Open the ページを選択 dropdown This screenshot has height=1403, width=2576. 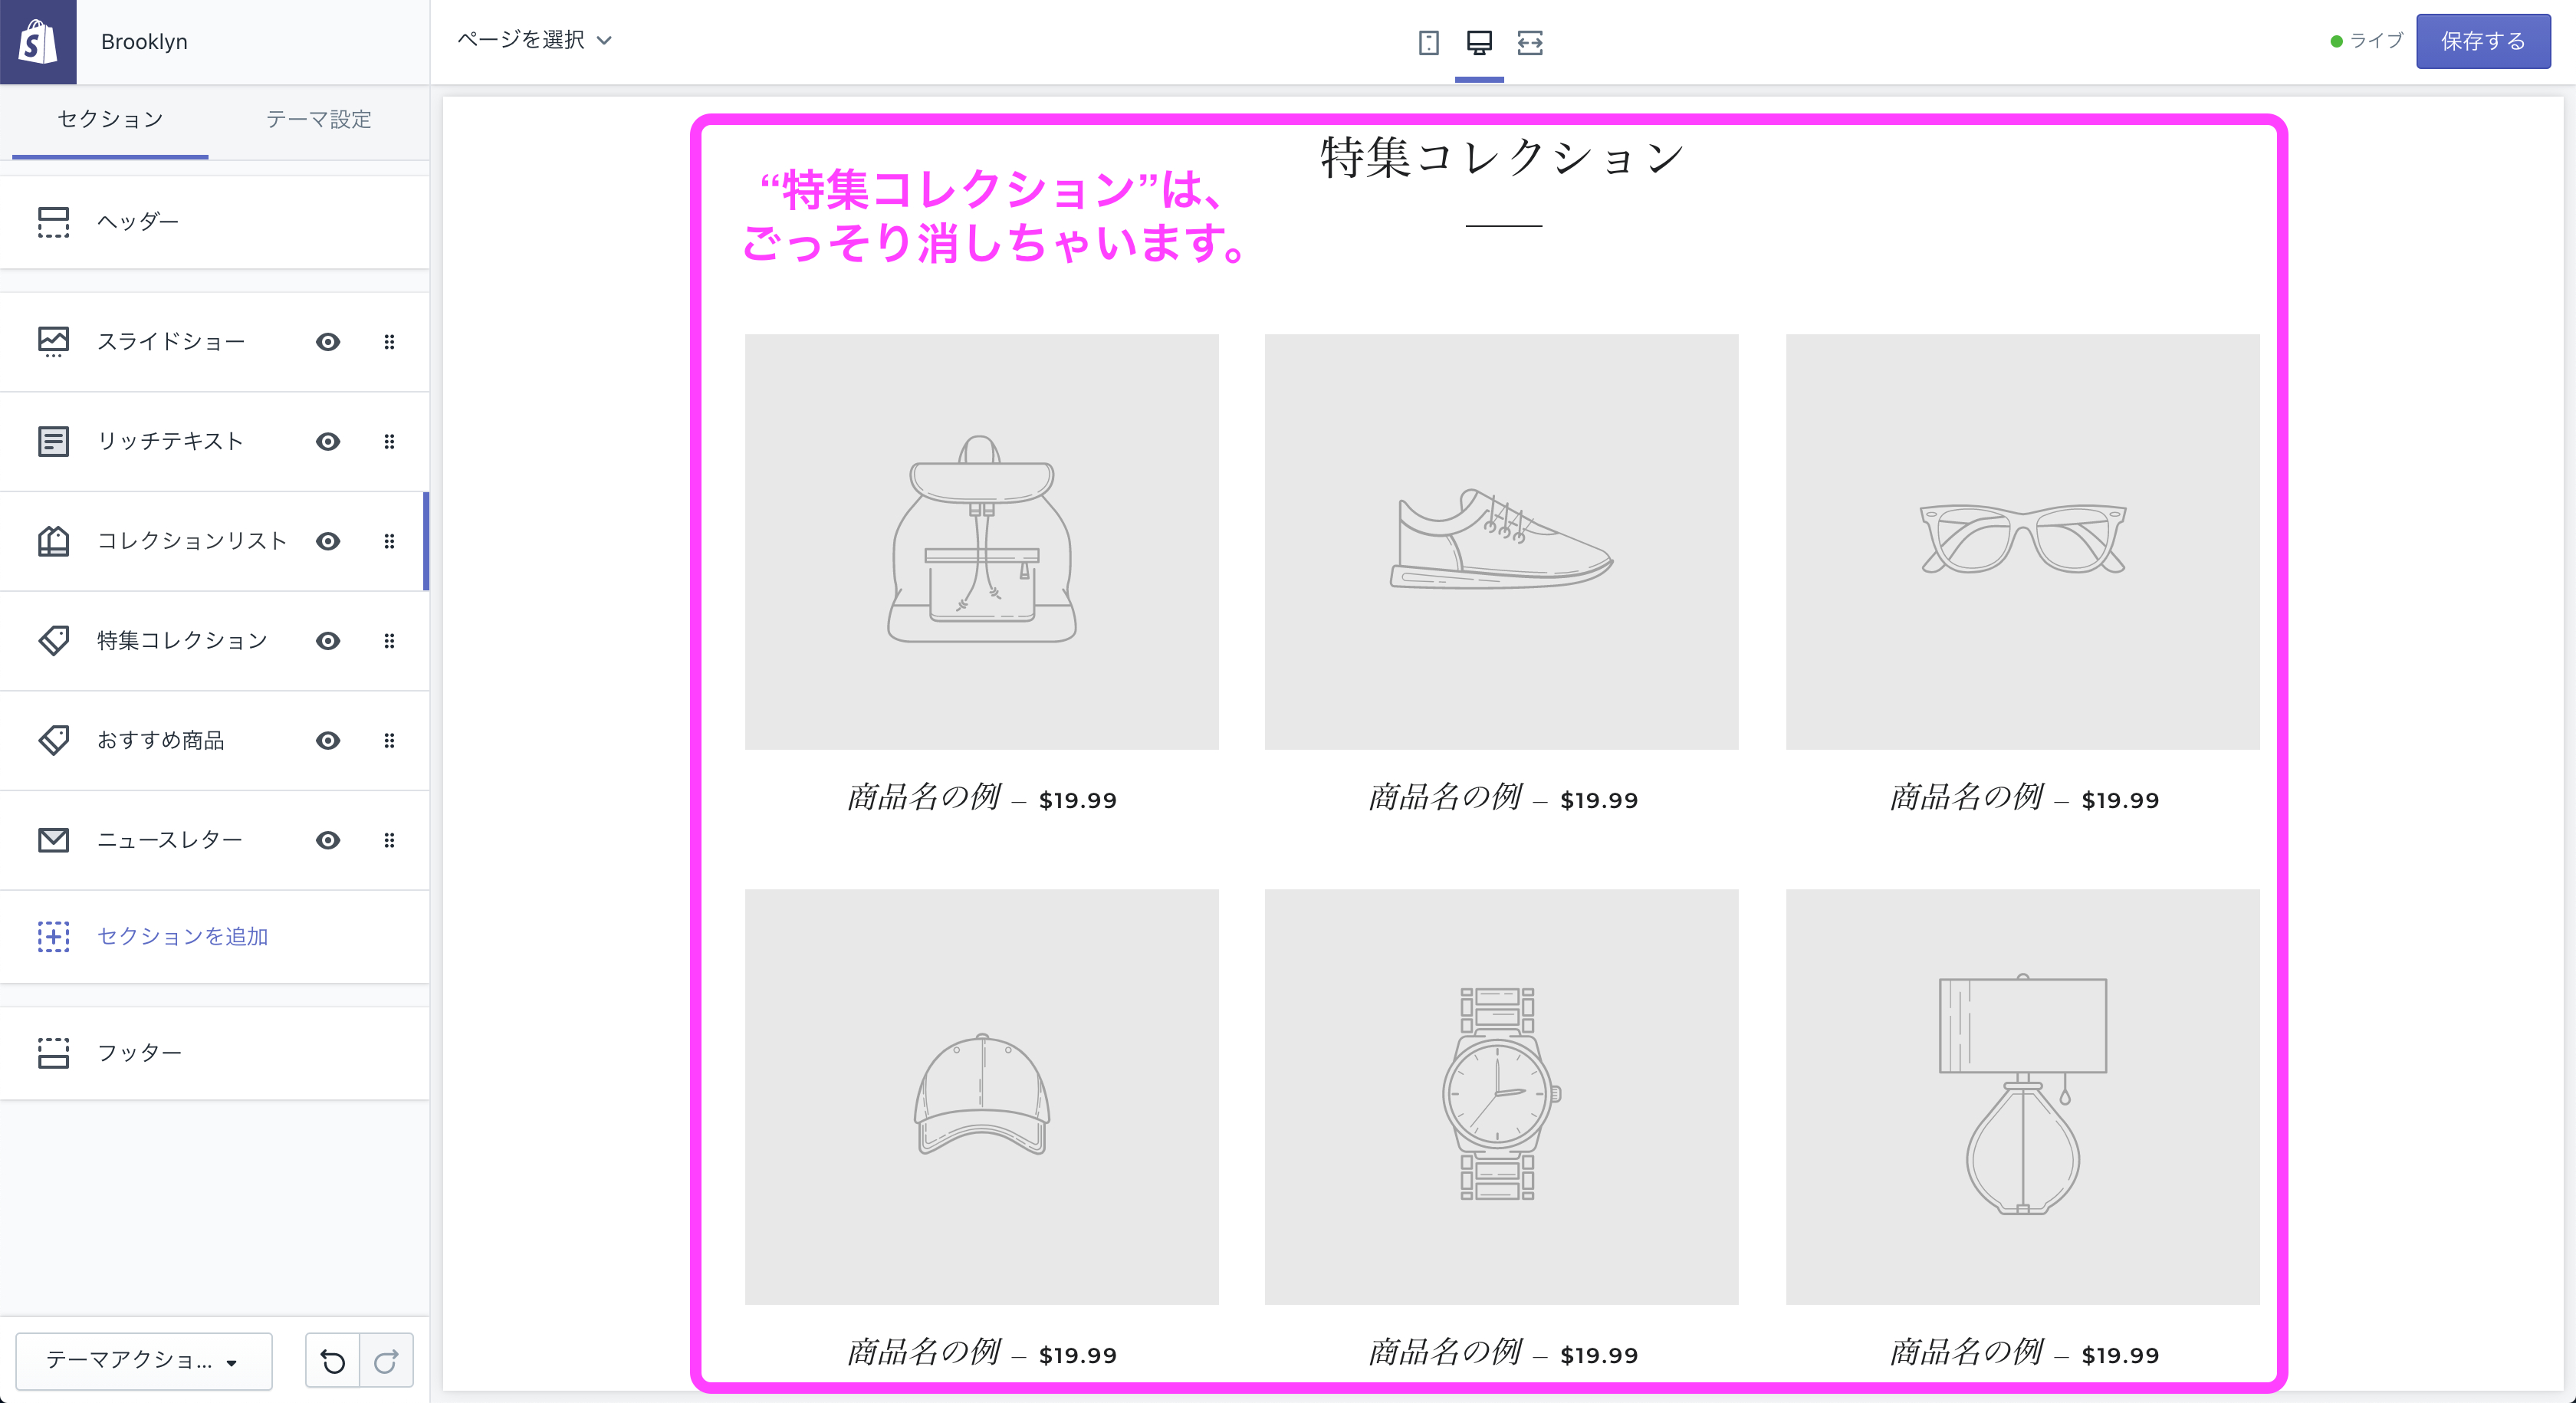click(x=533, y=41)
